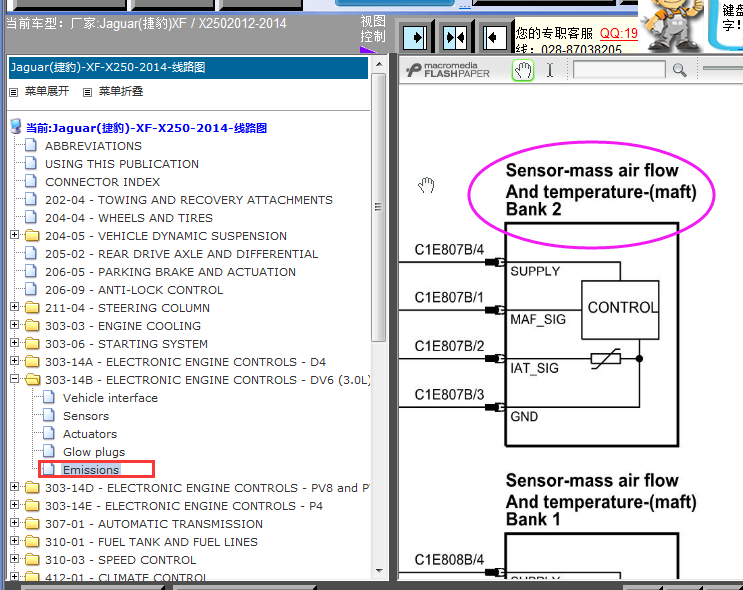Click the tree panel vertical scrollbar thumb
743x590 pixels.
coord(379,207)
